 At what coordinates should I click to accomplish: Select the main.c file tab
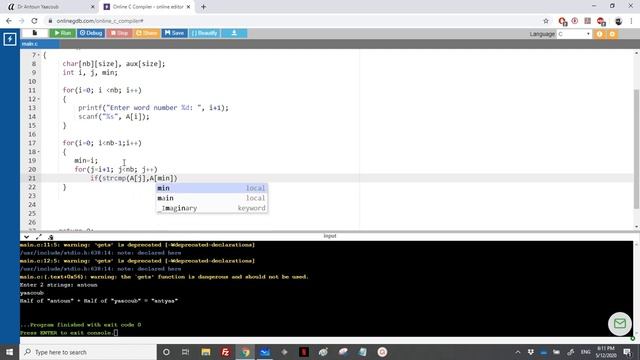40,44
